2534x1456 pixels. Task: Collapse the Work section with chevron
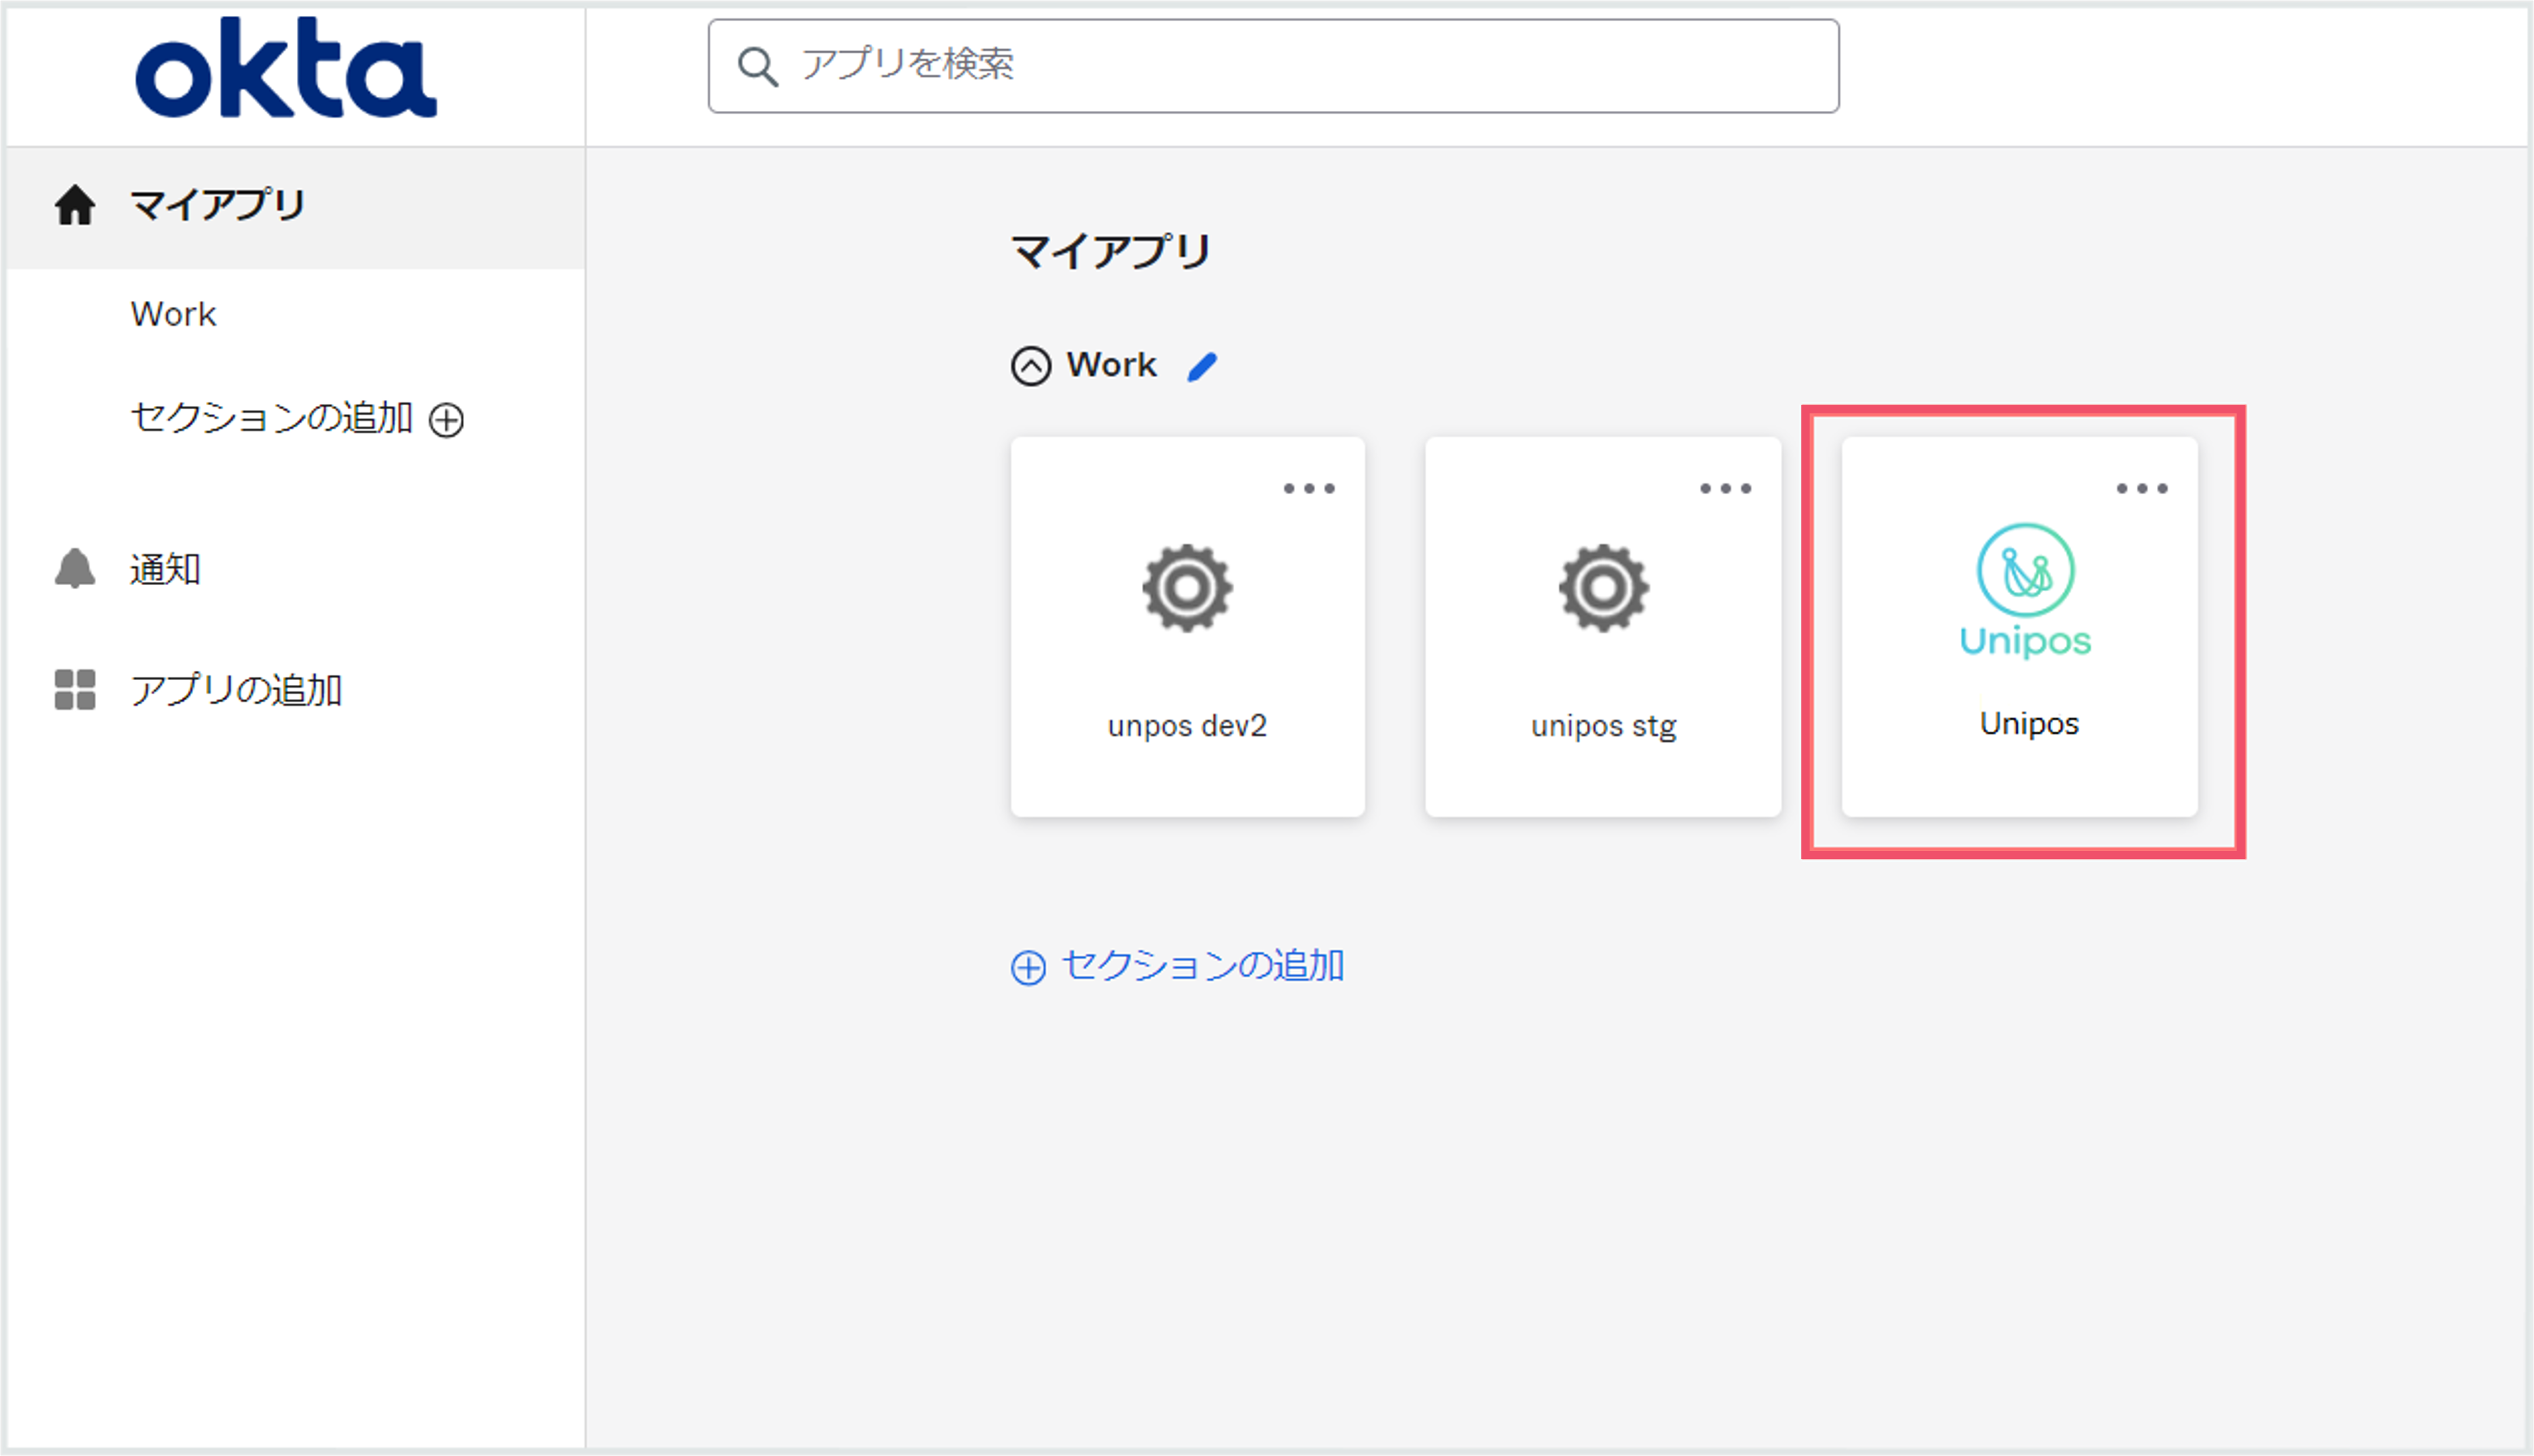click(x=1031, y=366)
